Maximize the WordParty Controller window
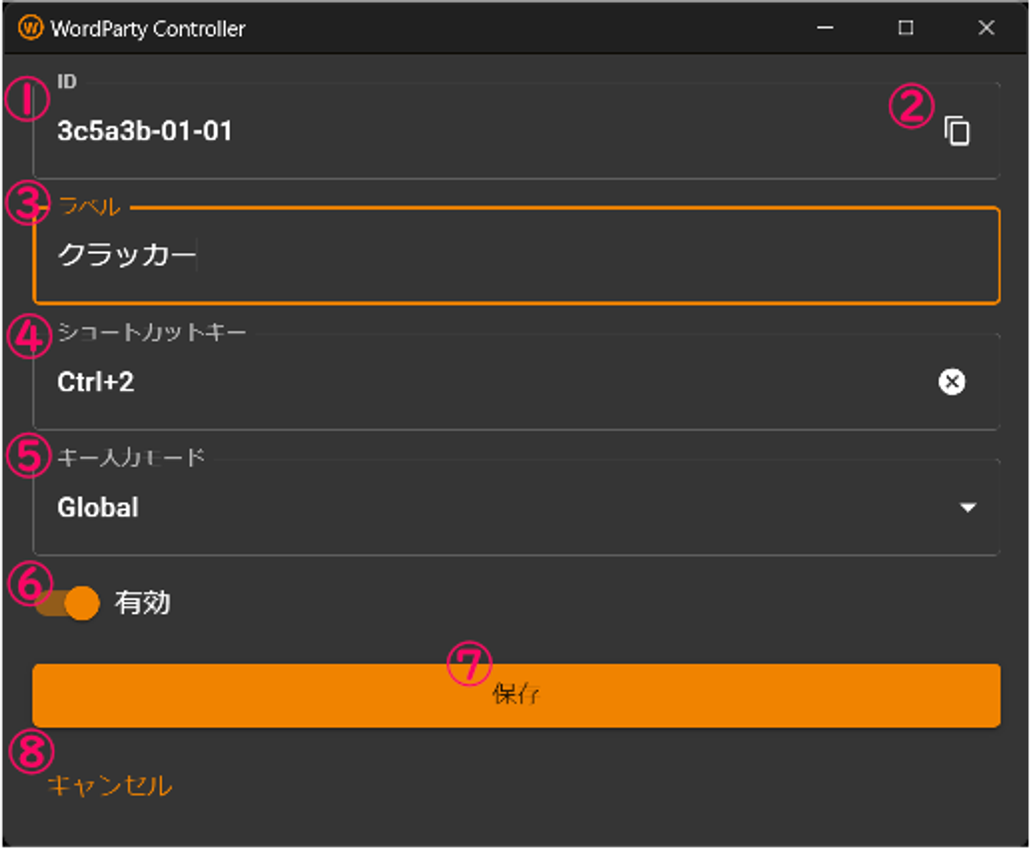Screen dimensions: 1030x849 click(x=906, y=28)
